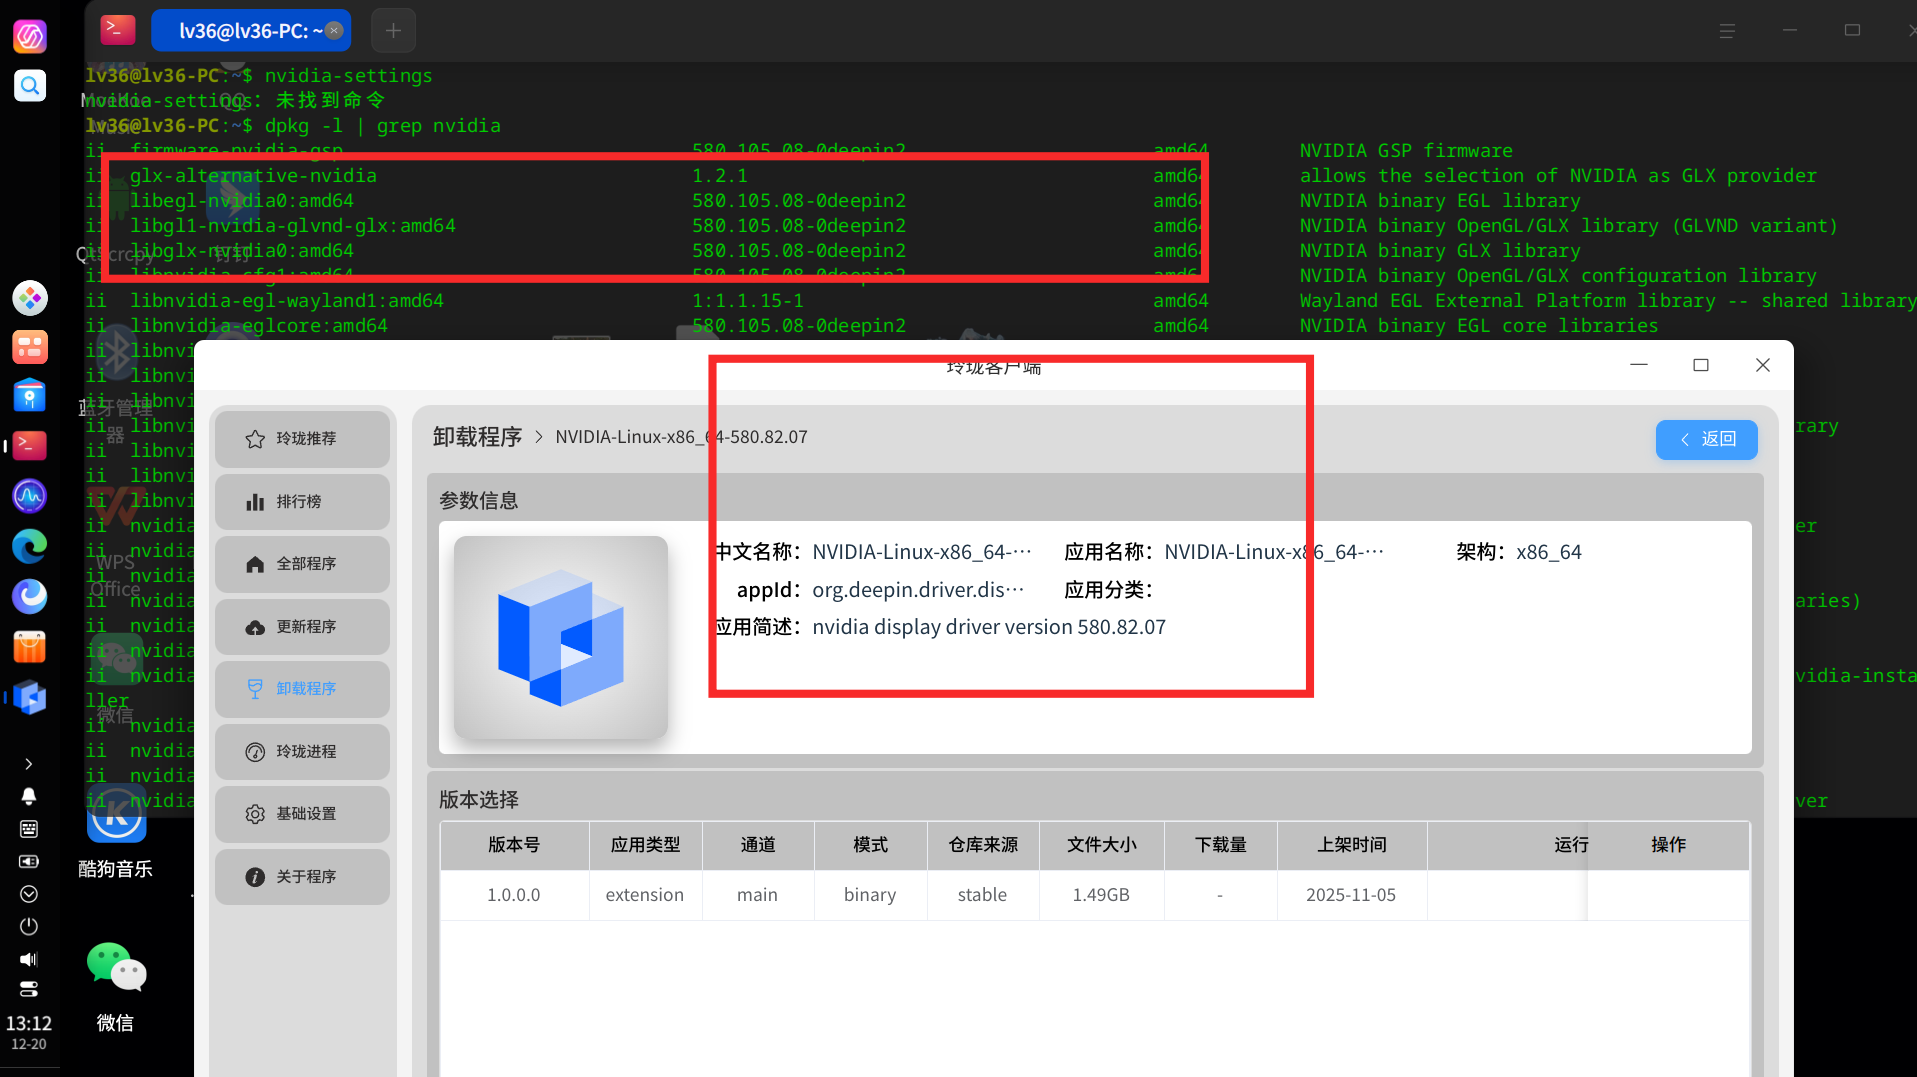Click the 文件大小 column header
Viewport: 1917px width, 1077px height.
(1101, 845)
